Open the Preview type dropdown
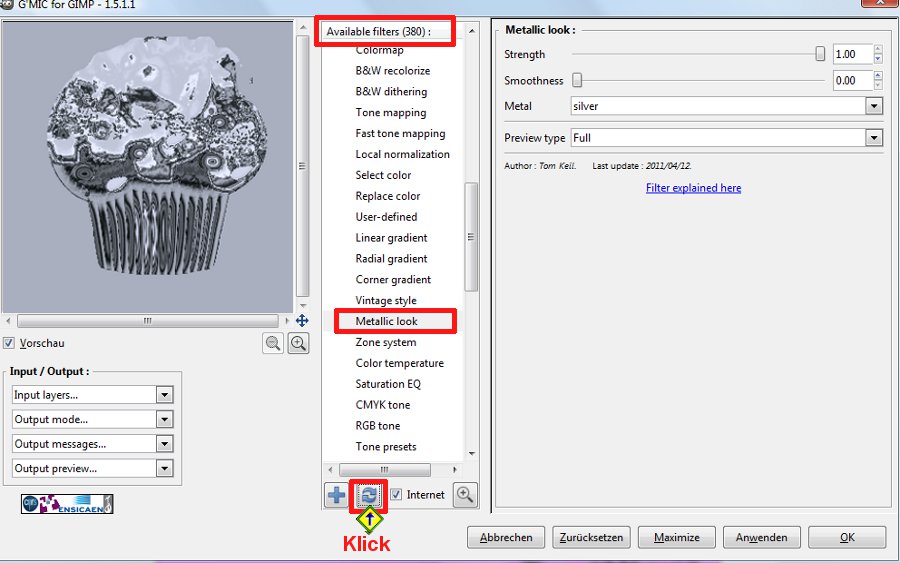Image resolution: width=900 pixels, height=563 pixels. click(726, 138)
